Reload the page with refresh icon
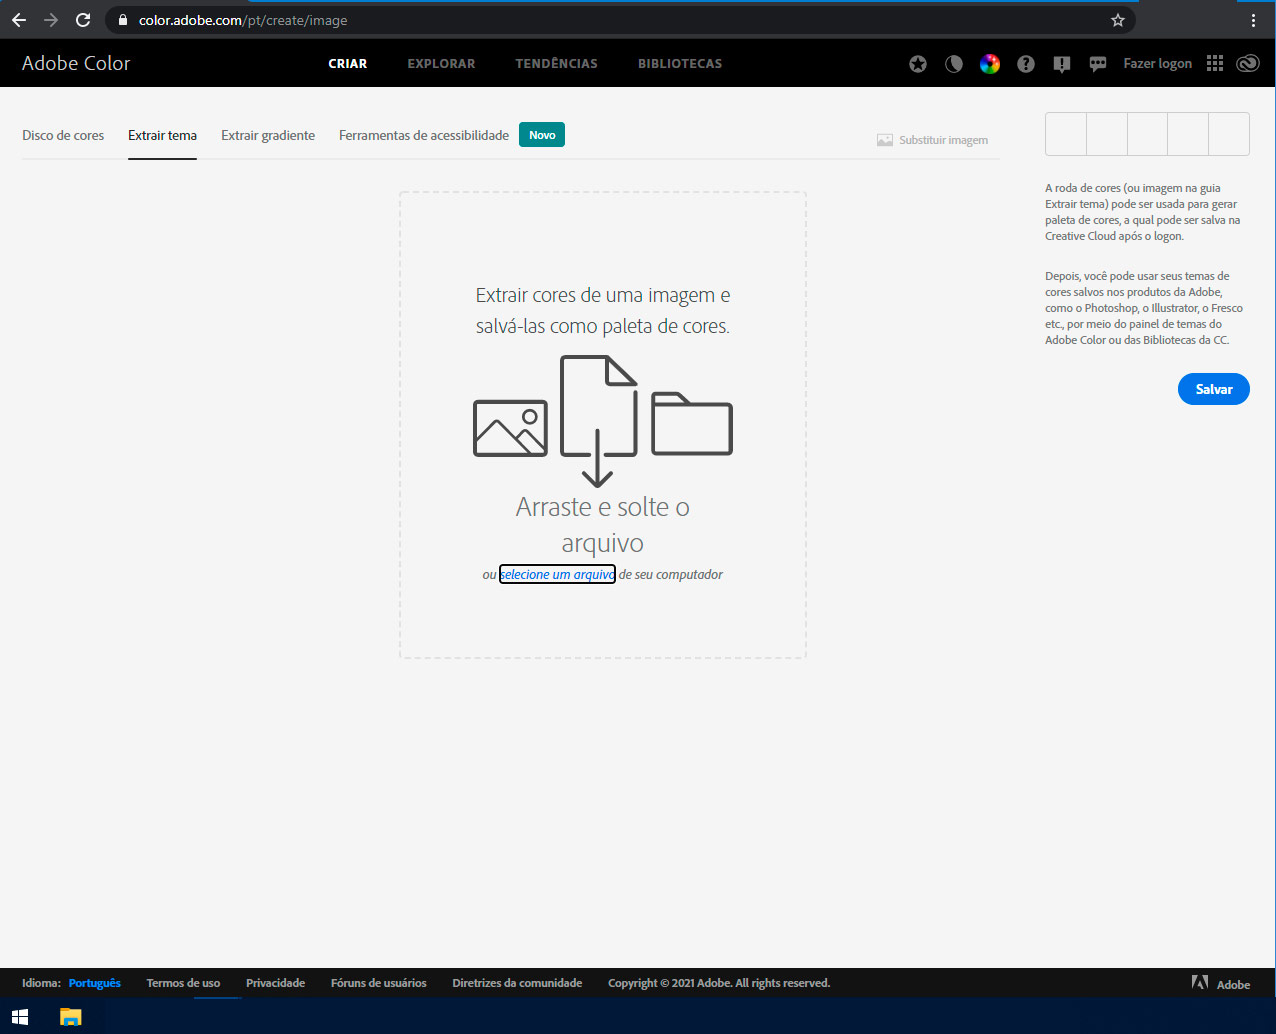The height and width of the screenshot is (1034, 1276). click(83, 20)
